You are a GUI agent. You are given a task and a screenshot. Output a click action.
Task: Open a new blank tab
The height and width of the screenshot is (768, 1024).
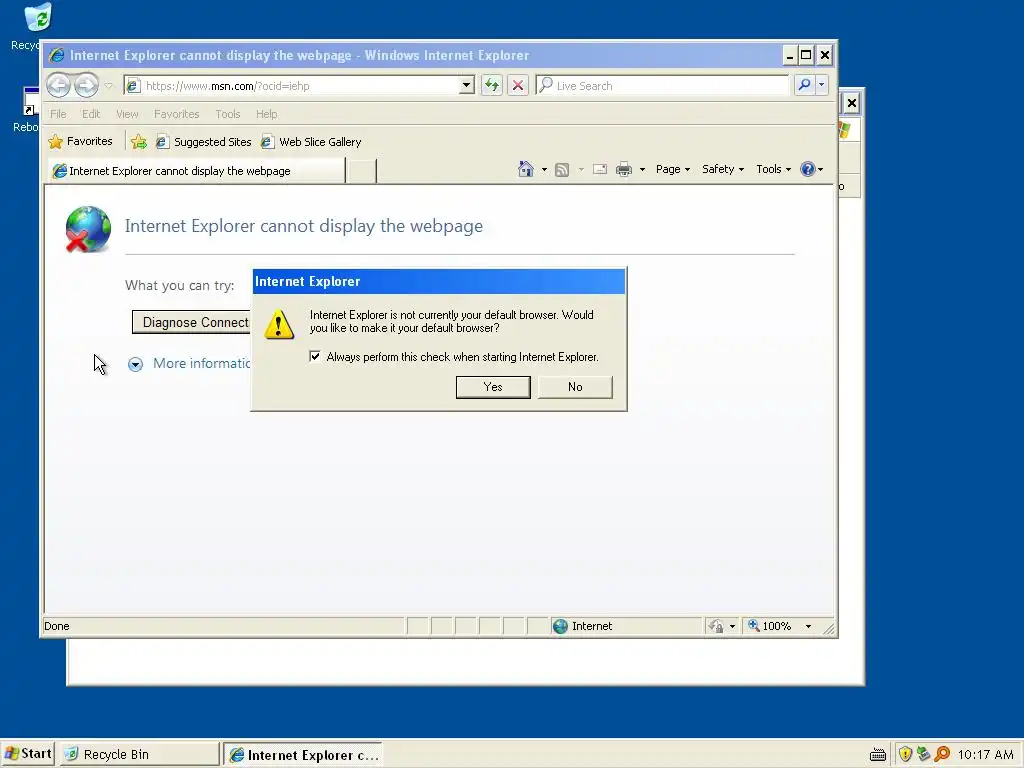point(361,171)
